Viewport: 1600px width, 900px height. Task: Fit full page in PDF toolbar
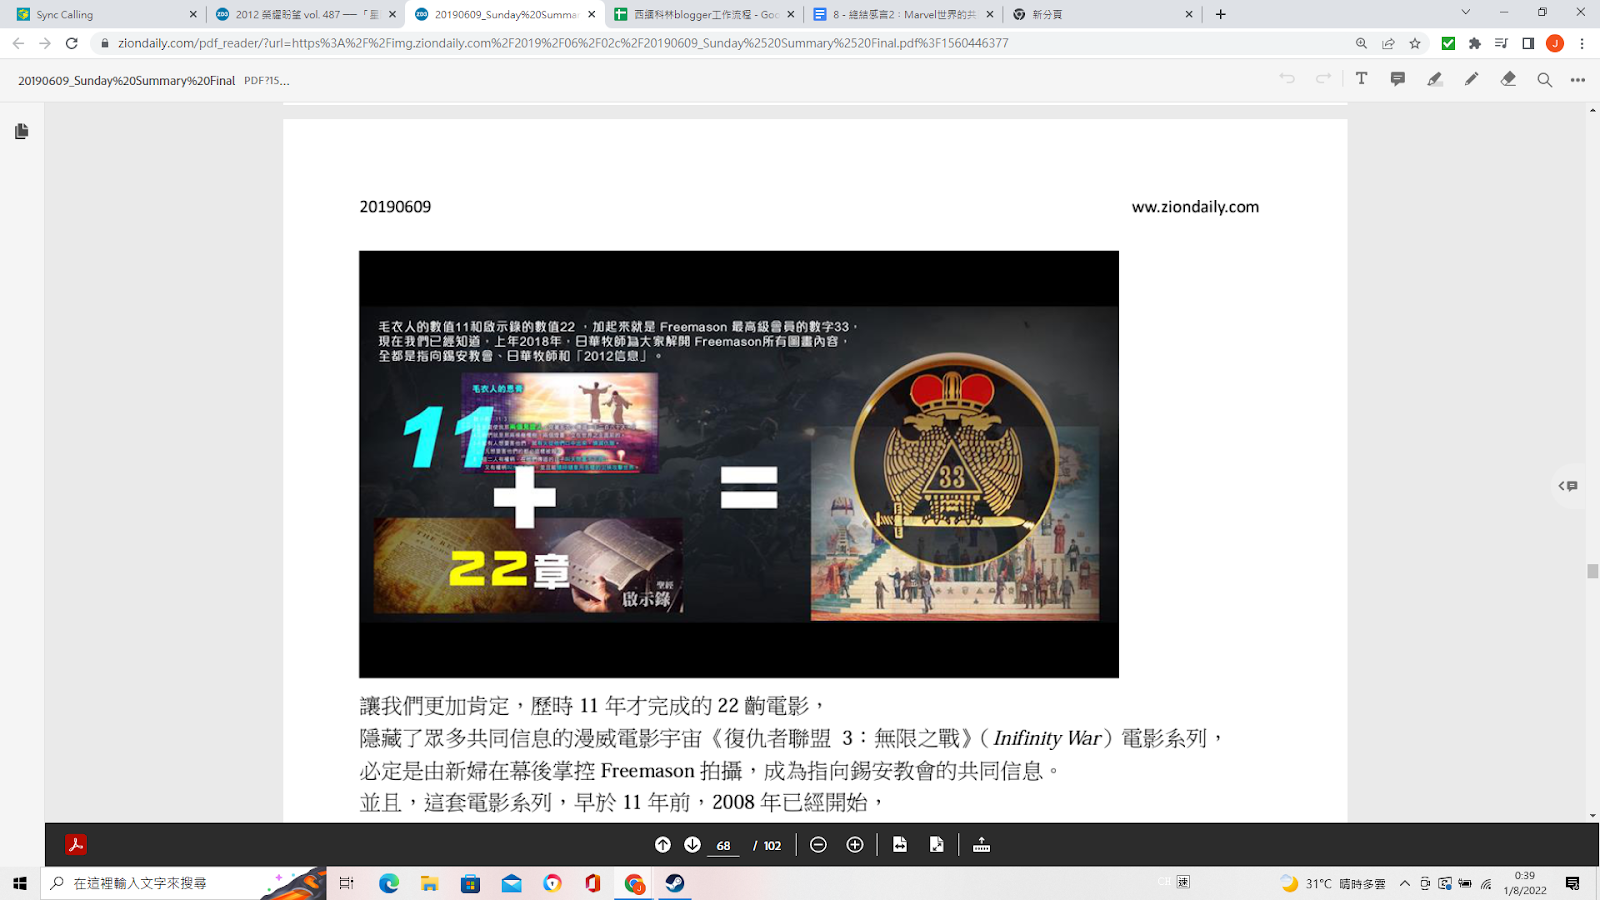click(936, 845)
